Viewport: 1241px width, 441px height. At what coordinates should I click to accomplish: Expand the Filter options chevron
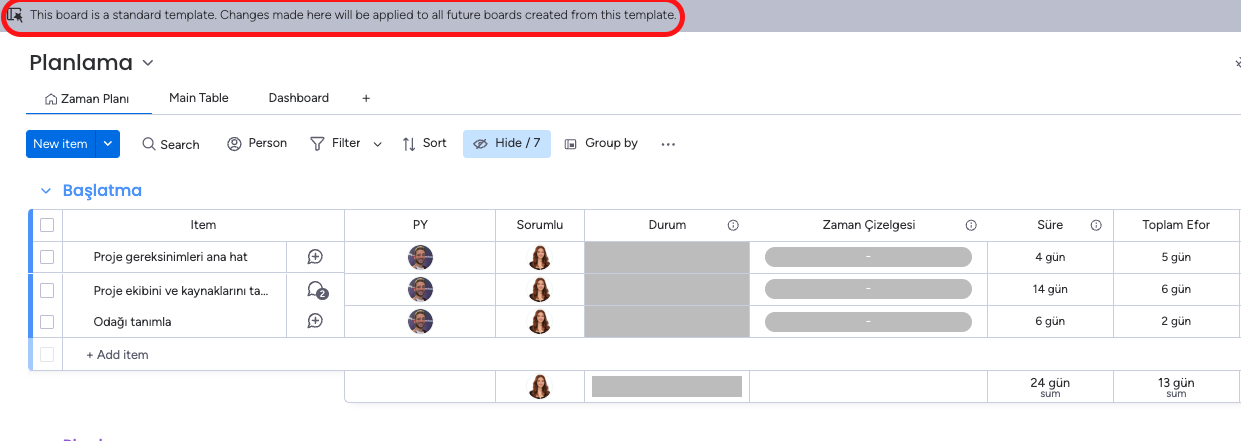(377, 144)
